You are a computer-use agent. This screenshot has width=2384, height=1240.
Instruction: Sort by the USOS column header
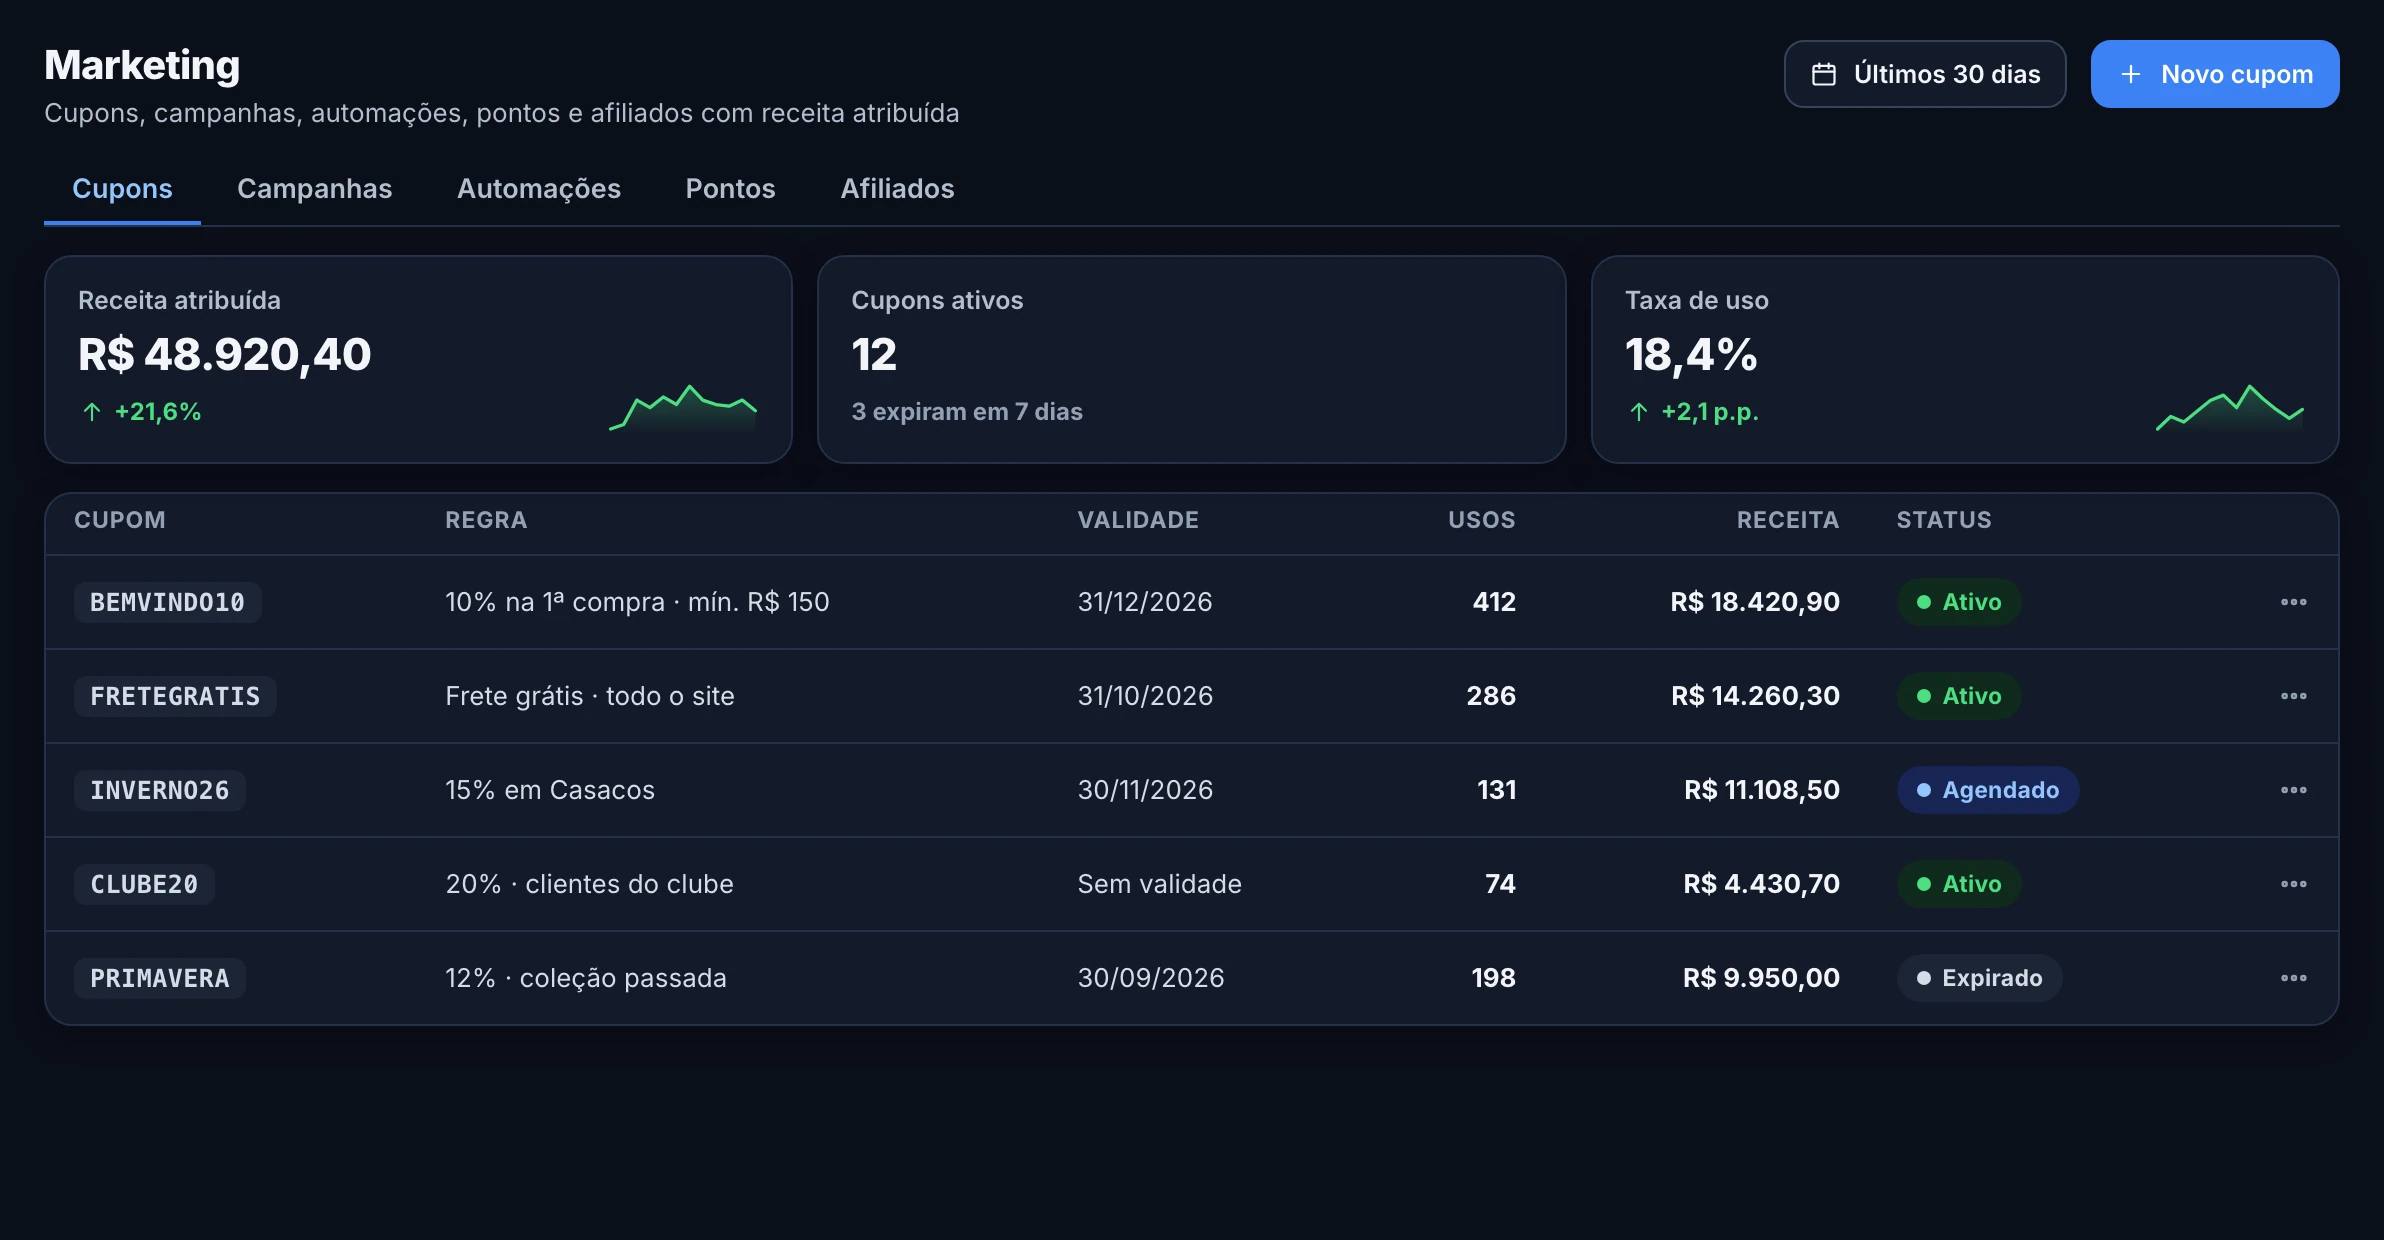pos(1482,520)
